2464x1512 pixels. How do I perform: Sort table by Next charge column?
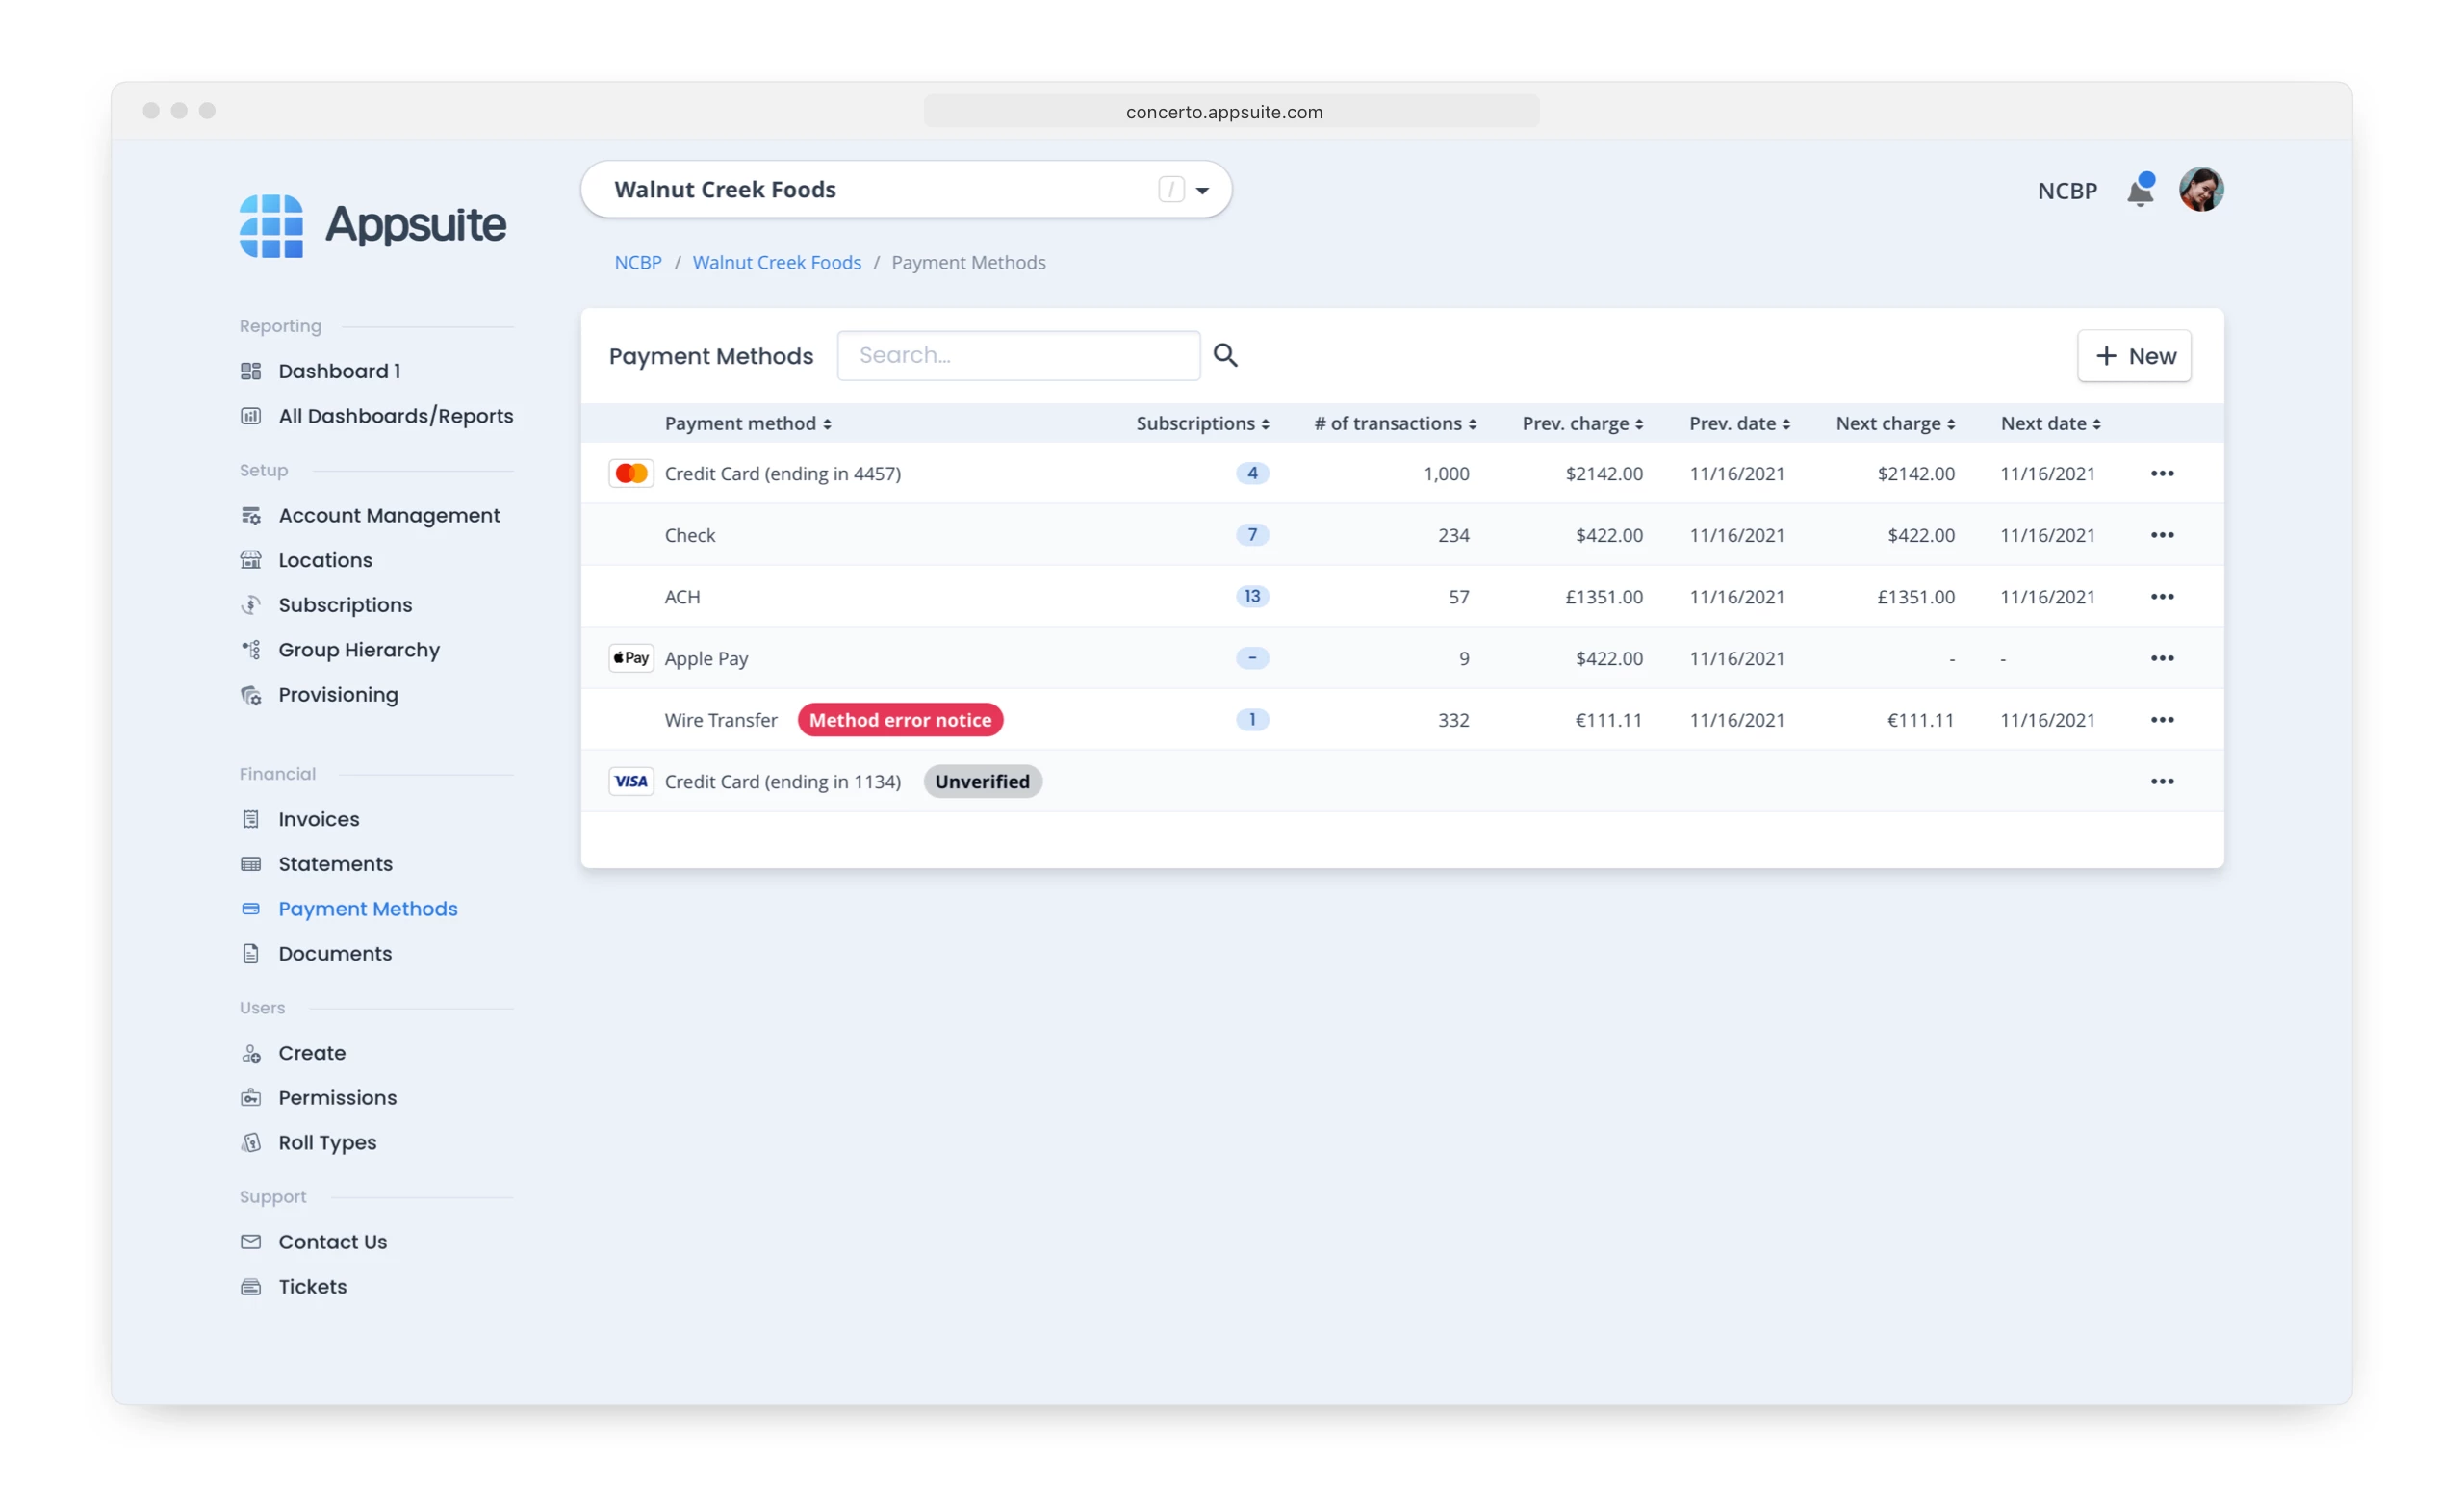[1895, 424]
